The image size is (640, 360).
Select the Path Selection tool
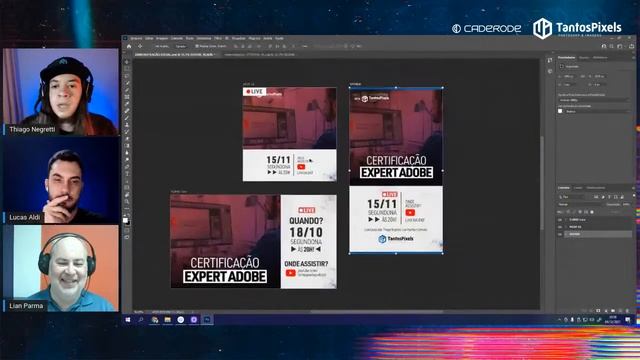[x=127, y=180]
